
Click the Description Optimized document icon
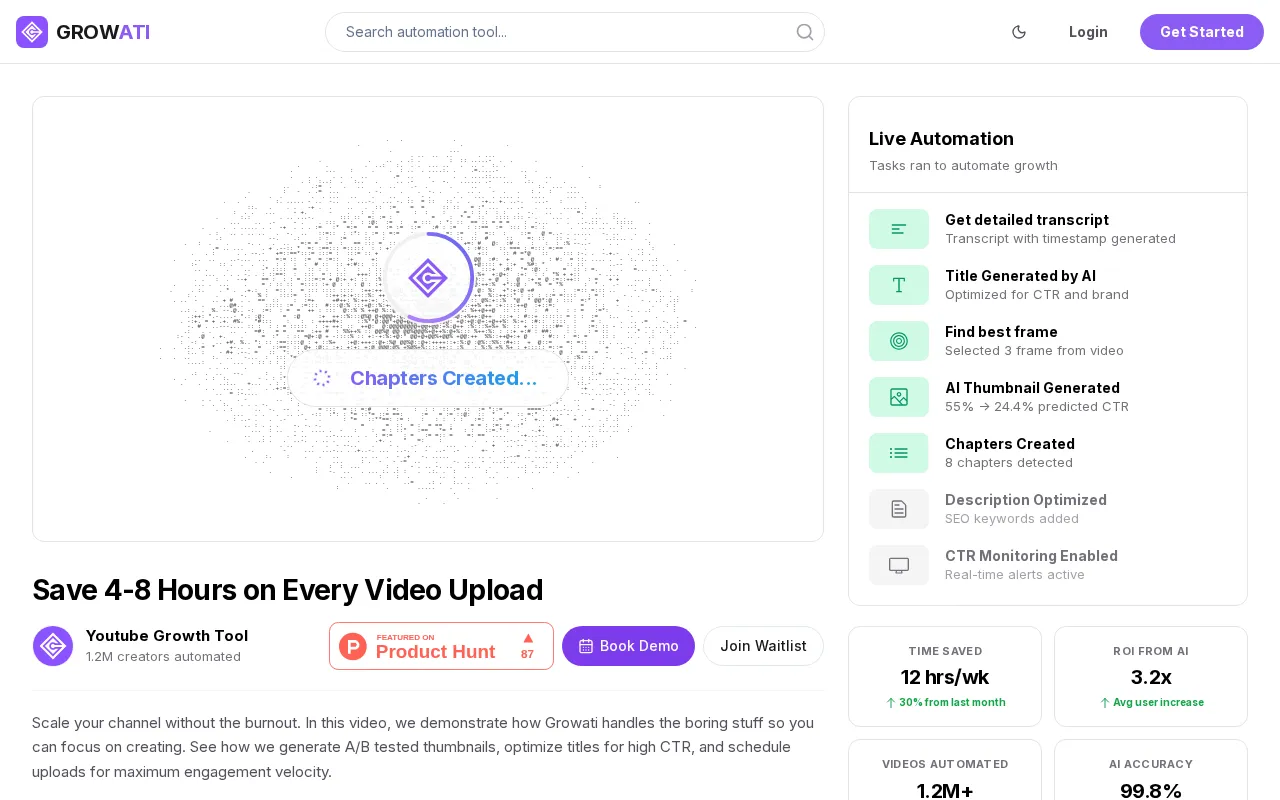pyautogui.click(x=899, y=509)
